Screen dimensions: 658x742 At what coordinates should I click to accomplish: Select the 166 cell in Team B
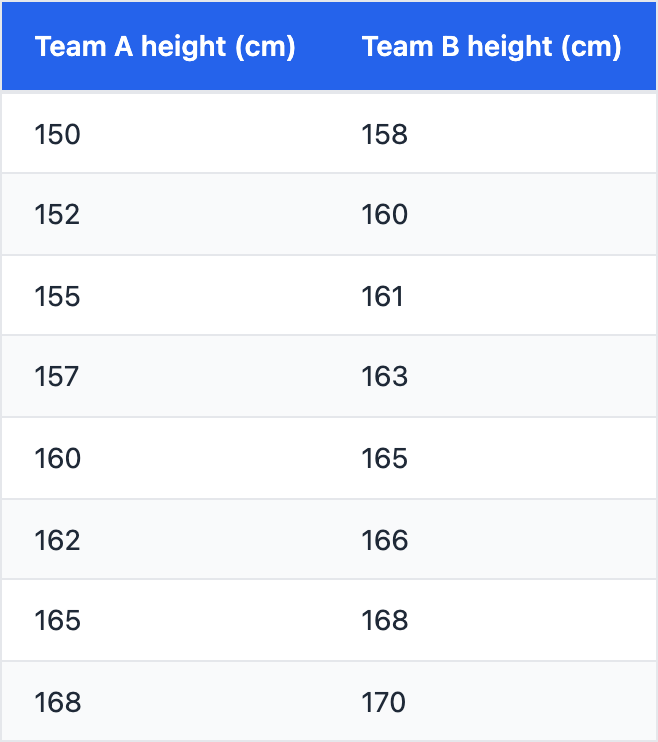point(385,541)
